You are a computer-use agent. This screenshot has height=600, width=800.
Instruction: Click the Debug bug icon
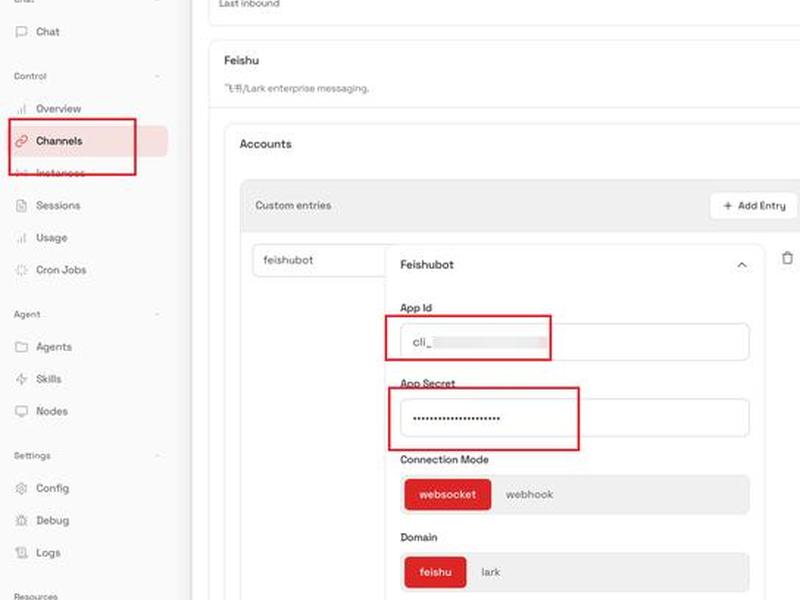[x=21, y=520]
